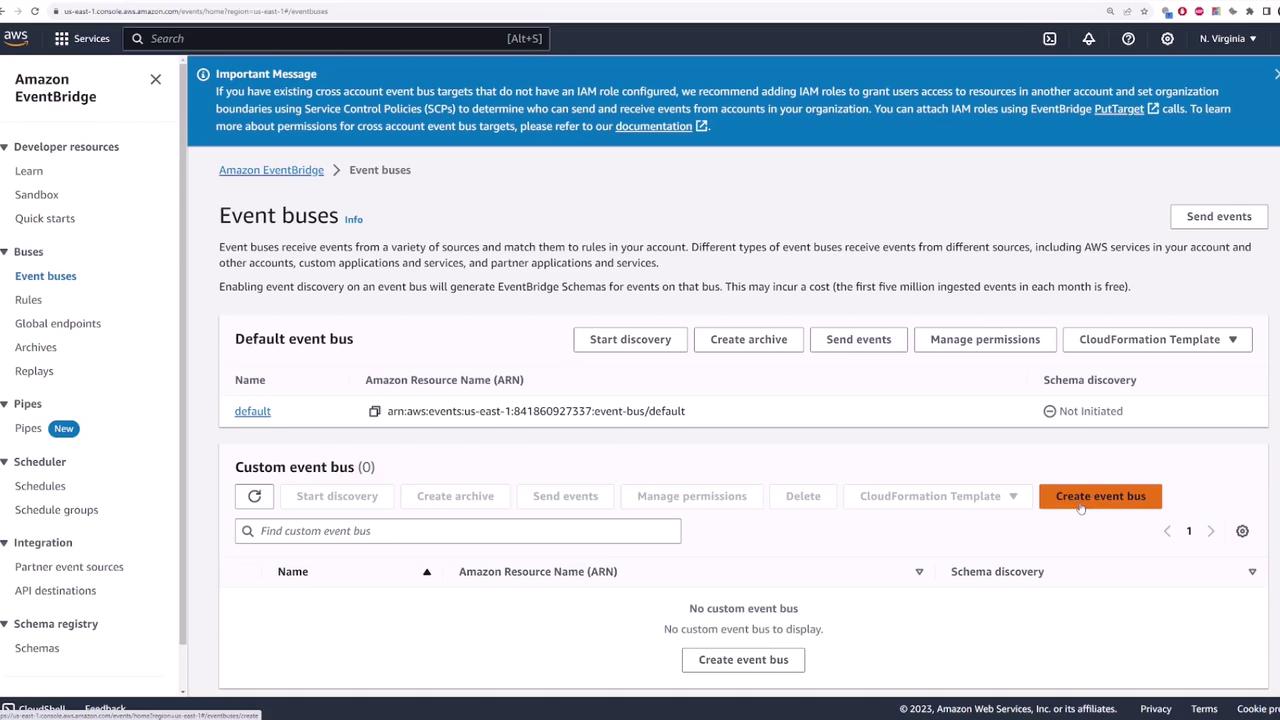This screenshot has height=720, width=1280.
Task: Collapse the Integration section
Action: click(x=5, y=543)
